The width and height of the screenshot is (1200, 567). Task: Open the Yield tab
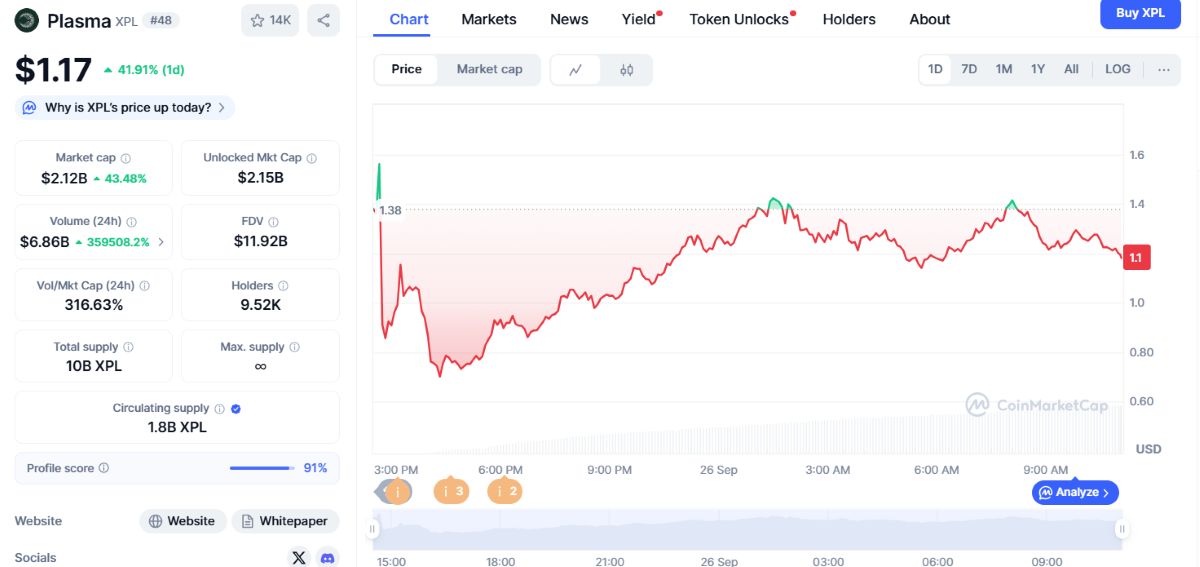tap(639, 19)
